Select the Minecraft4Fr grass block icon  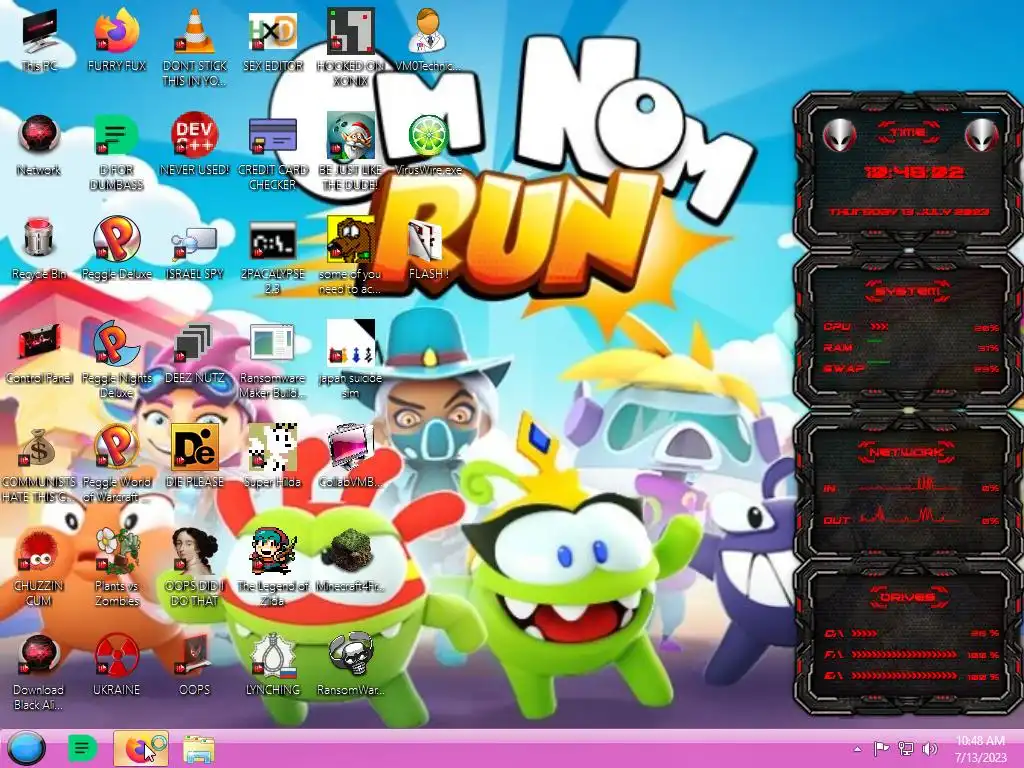click(x=351, y=552)
